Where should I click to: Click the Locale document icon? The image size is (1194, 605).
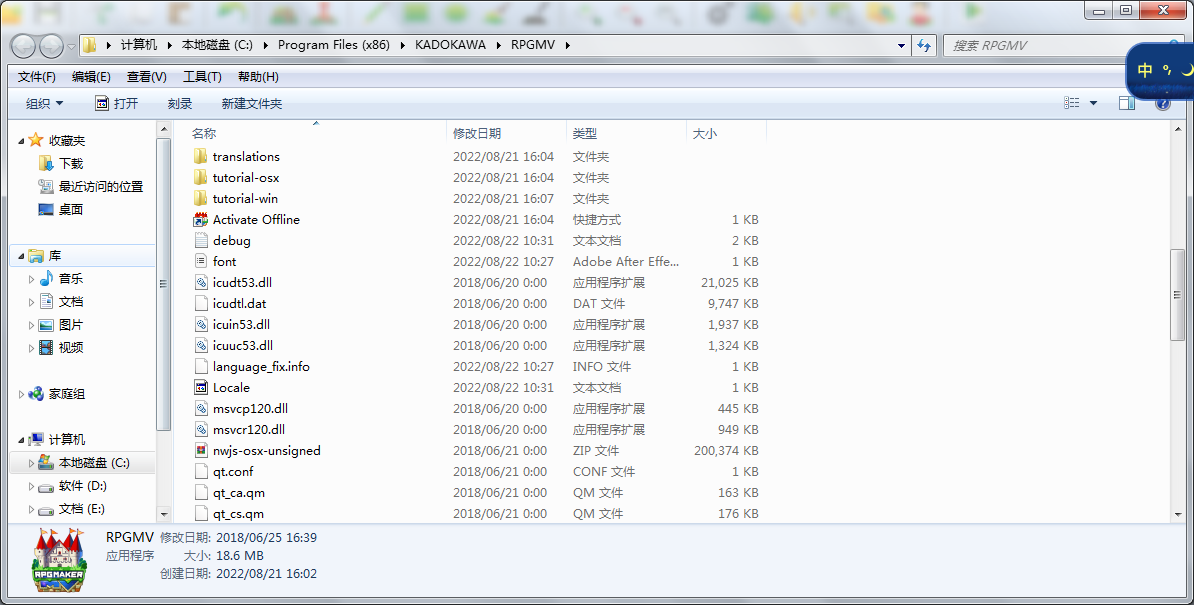pos(200,387)
